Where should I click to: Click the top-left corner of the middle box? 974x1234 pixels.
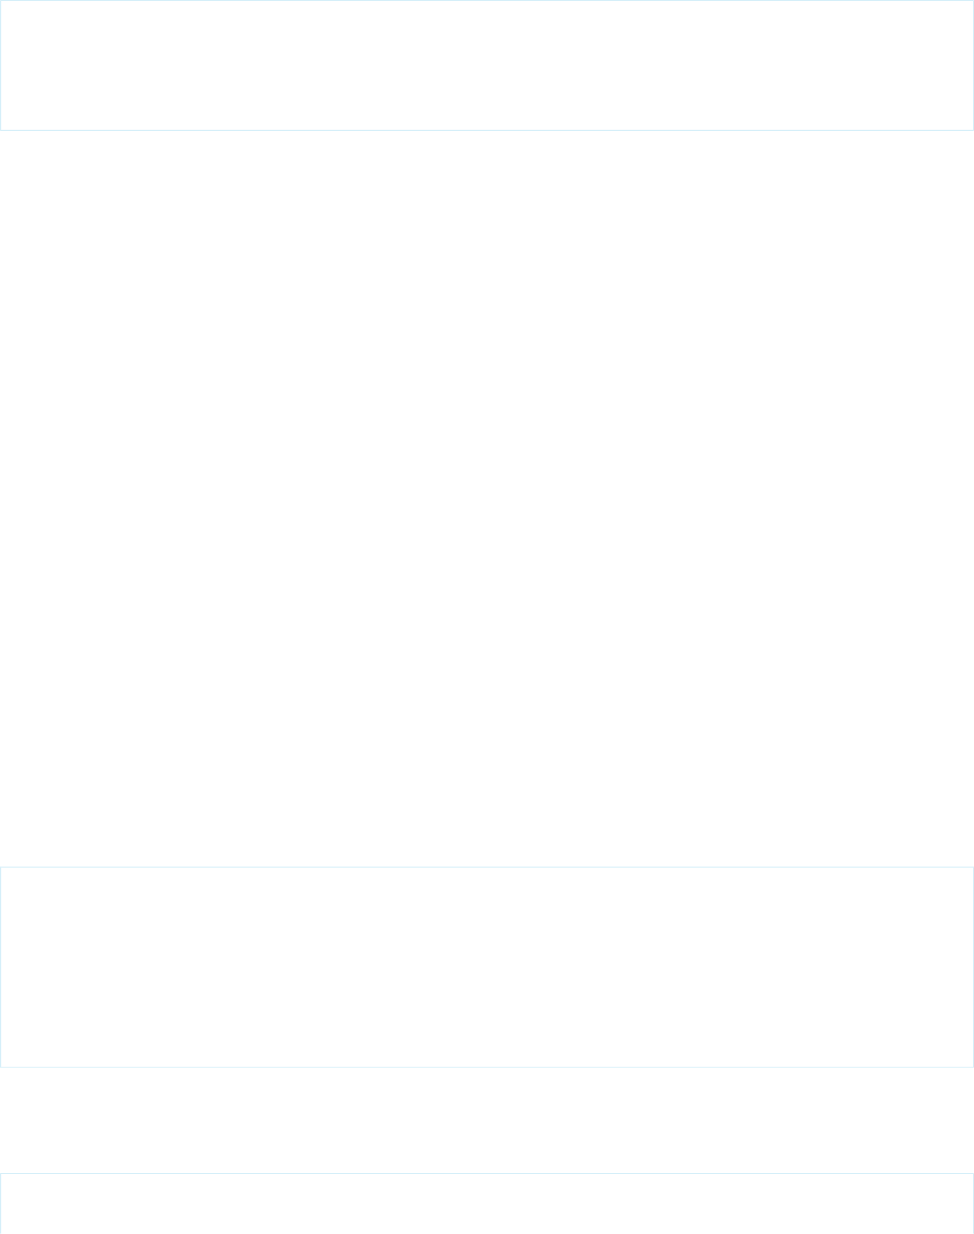[x=1, y=867]
